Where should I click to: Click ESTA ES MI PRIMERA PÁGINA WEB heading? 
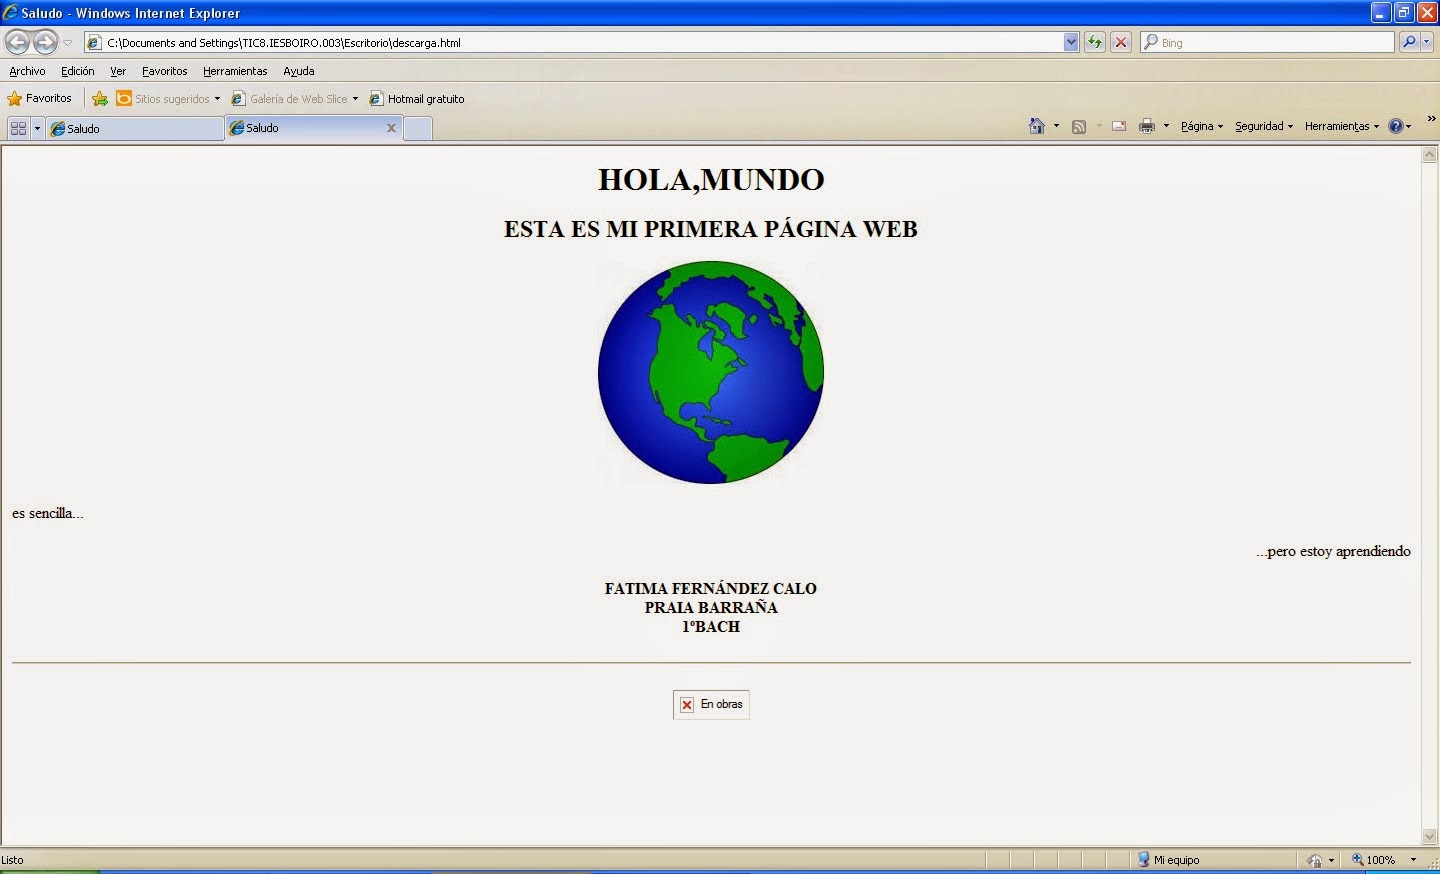point(711,229)
